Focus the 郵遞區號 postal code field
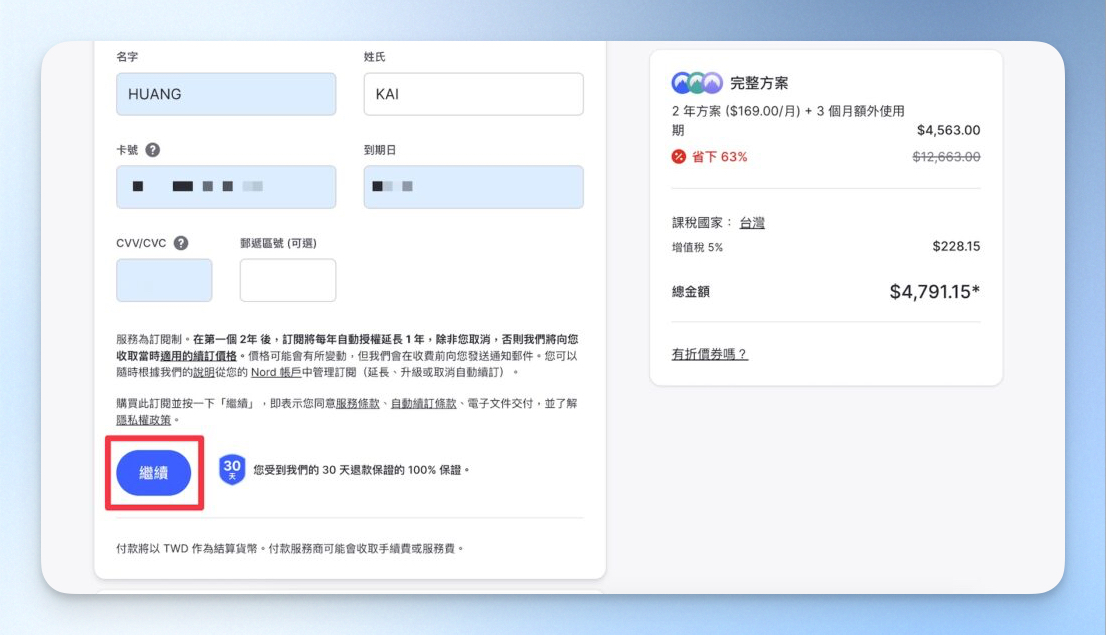The height and width of the screenshot is (635, 1106). click(288, 280)
